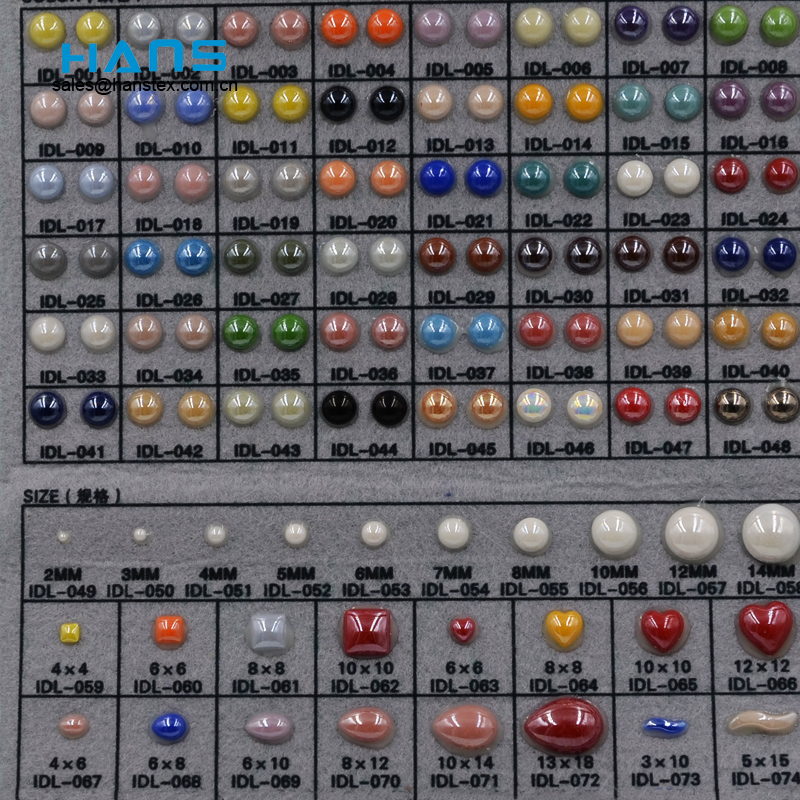Click the left metallic bronze bead above IDL-048

tap(732, 405)
